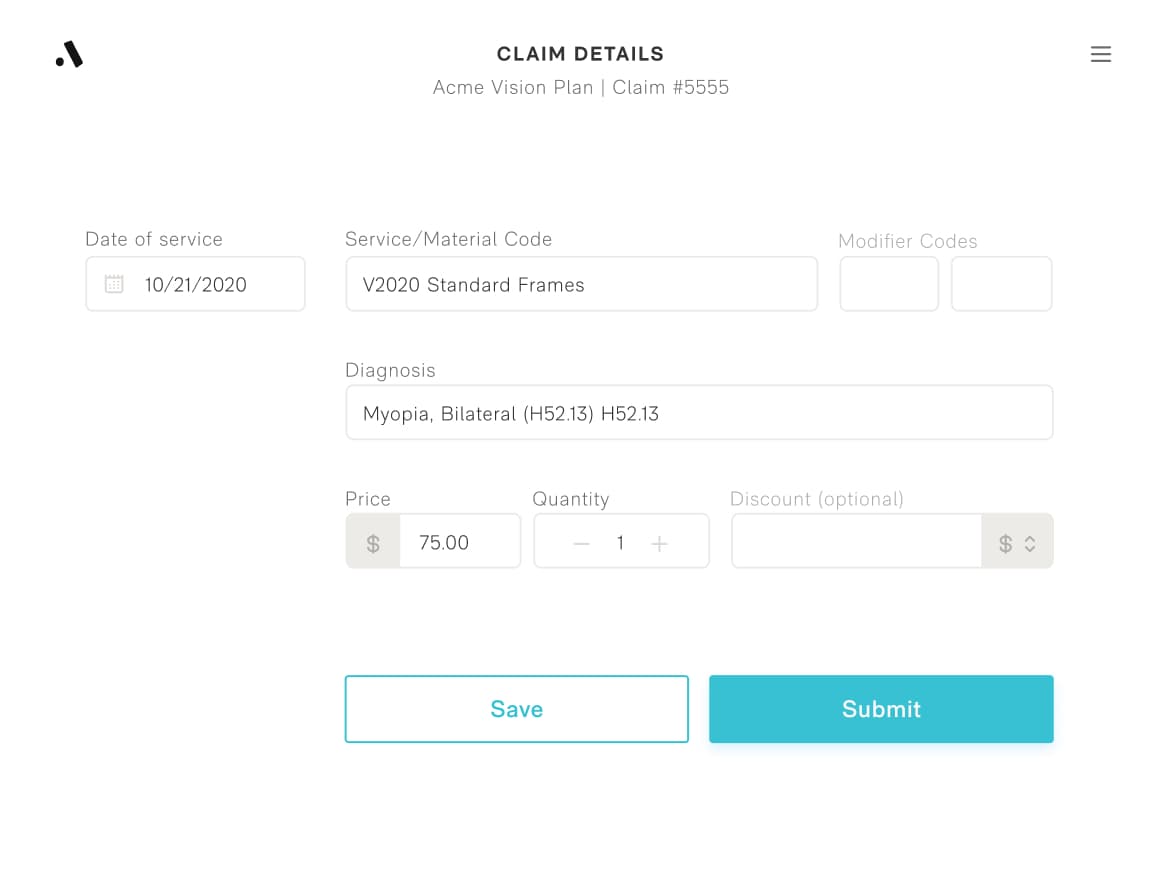The width and height of the screenshot is (1166, 876).
Task: Open the hamburger menu
Action: (1100, 54)
